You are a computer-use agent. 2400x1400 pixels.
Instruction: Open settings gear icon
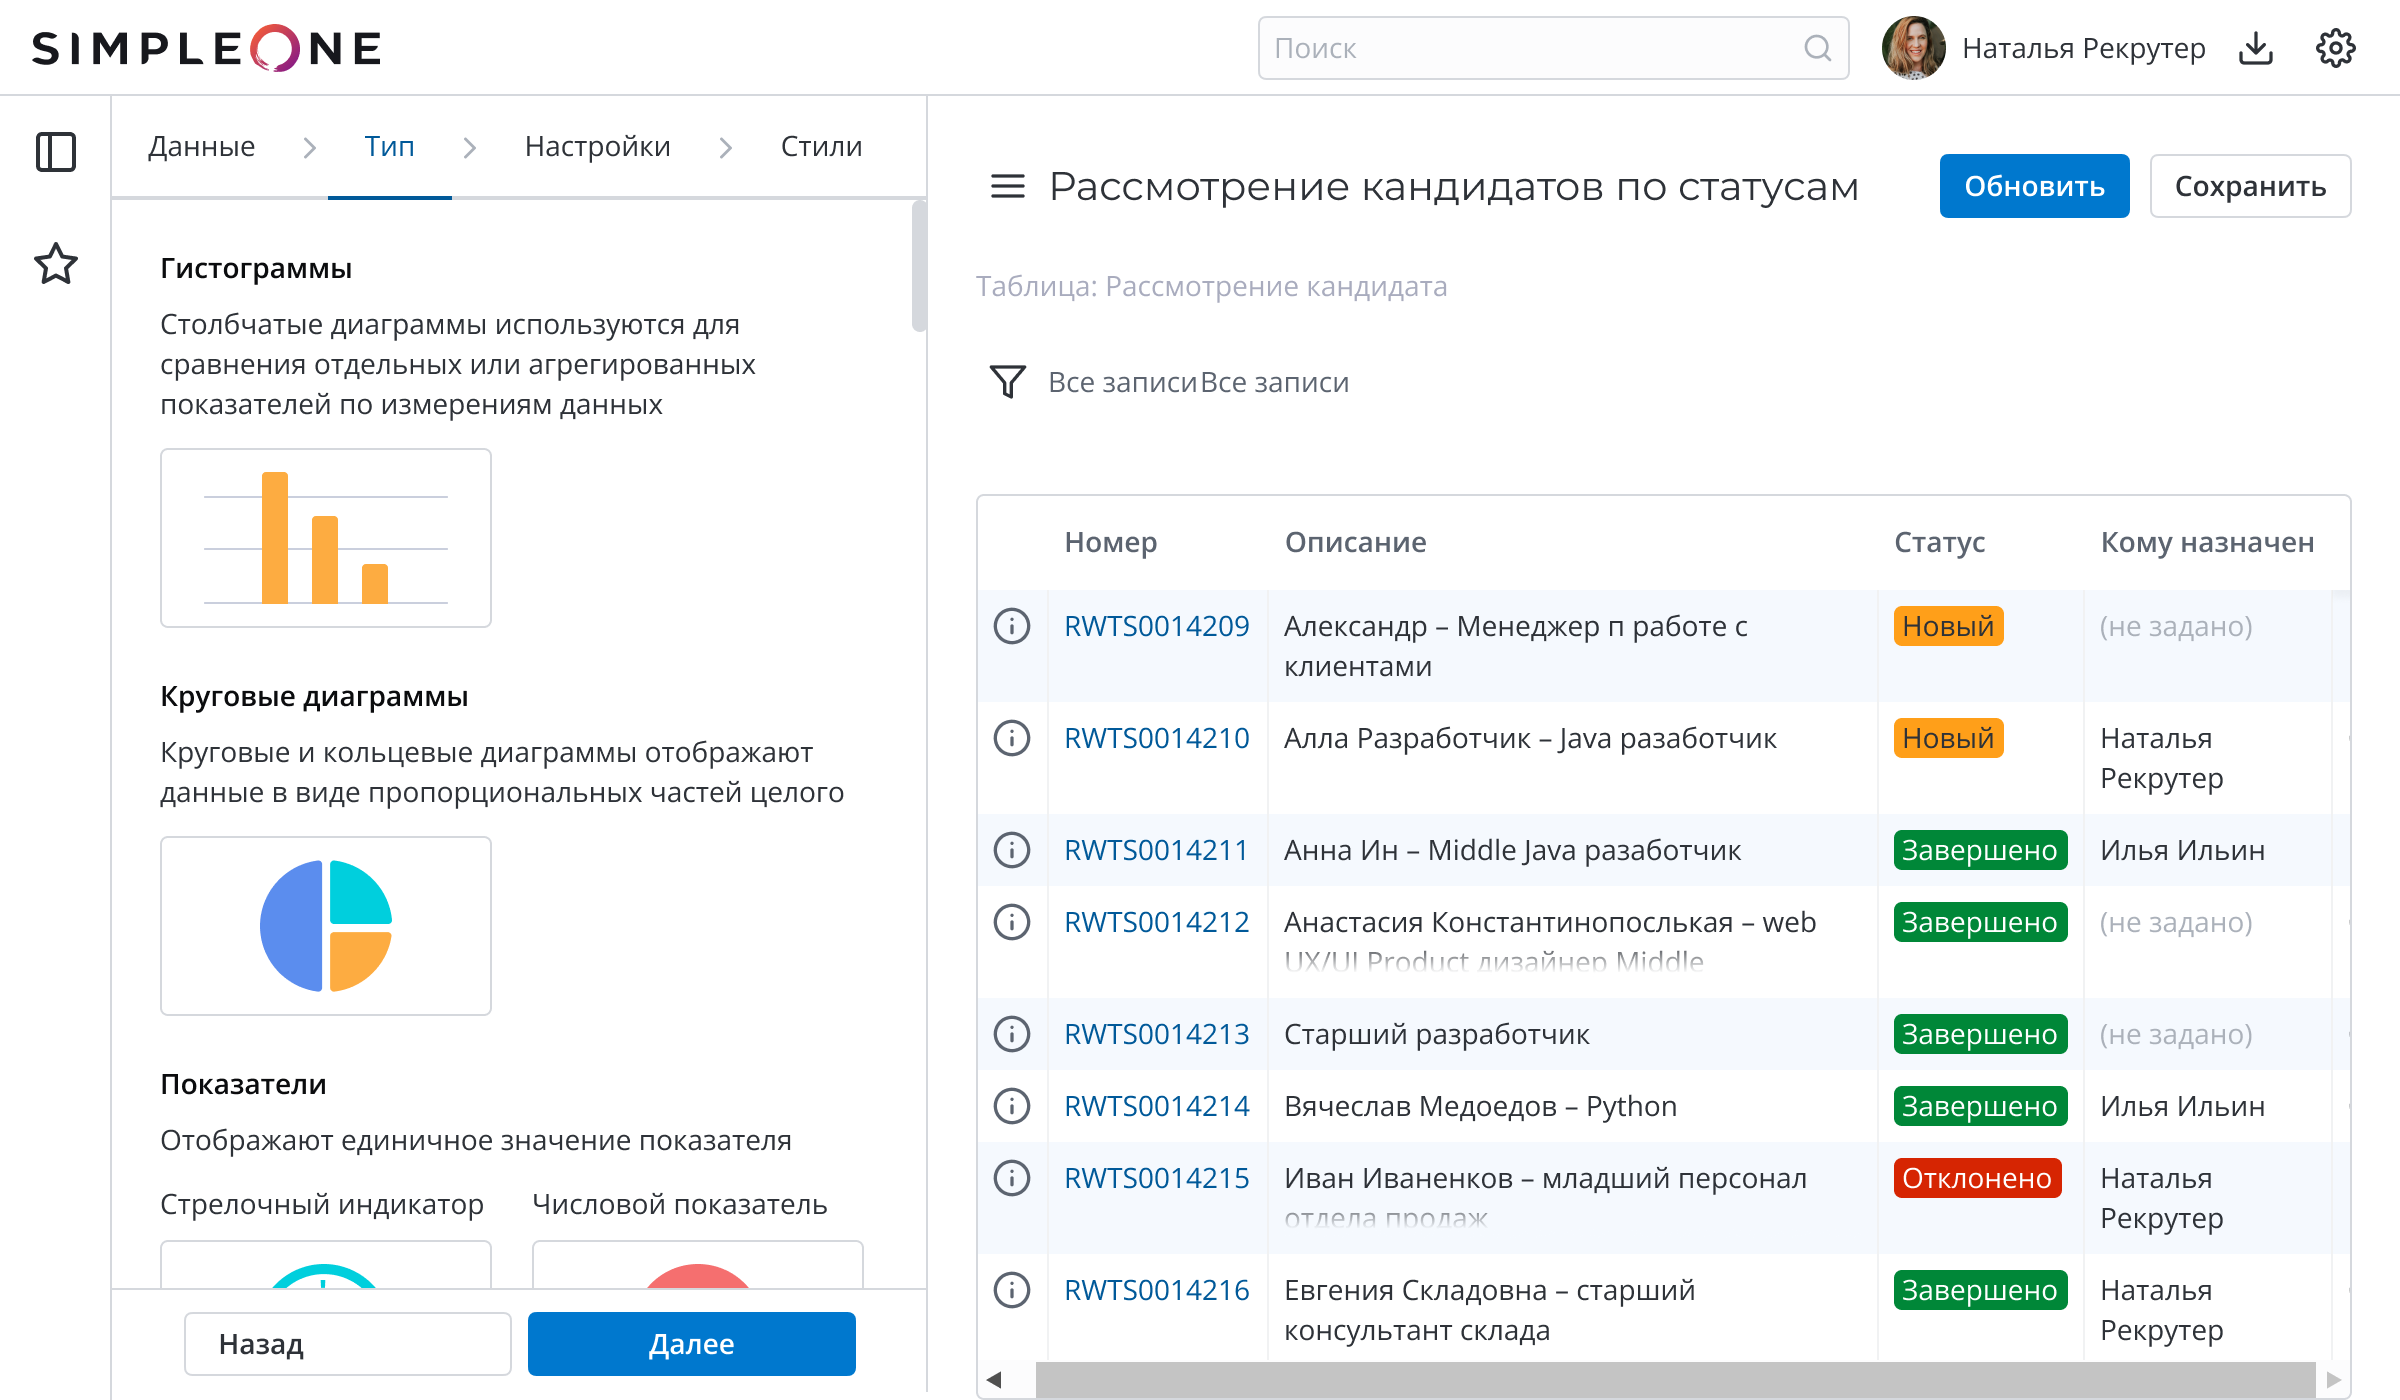point(2335,48)
